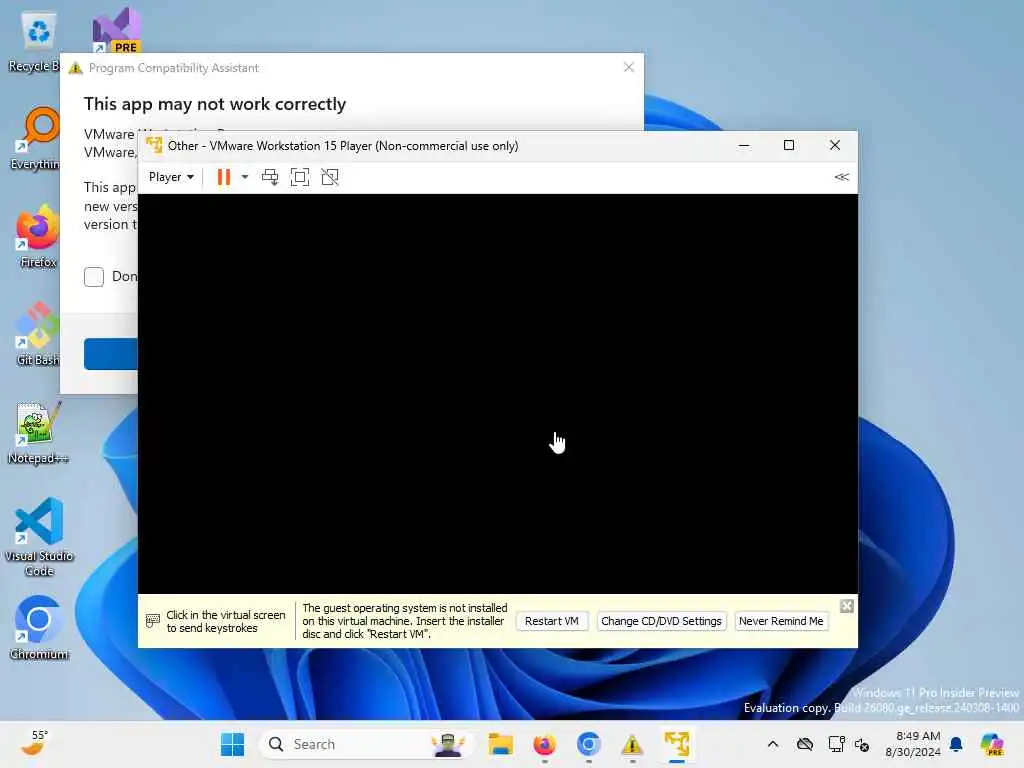Click inside the black virtual machine screen
The image size is (1024, 768).
[x=498, y=394]
